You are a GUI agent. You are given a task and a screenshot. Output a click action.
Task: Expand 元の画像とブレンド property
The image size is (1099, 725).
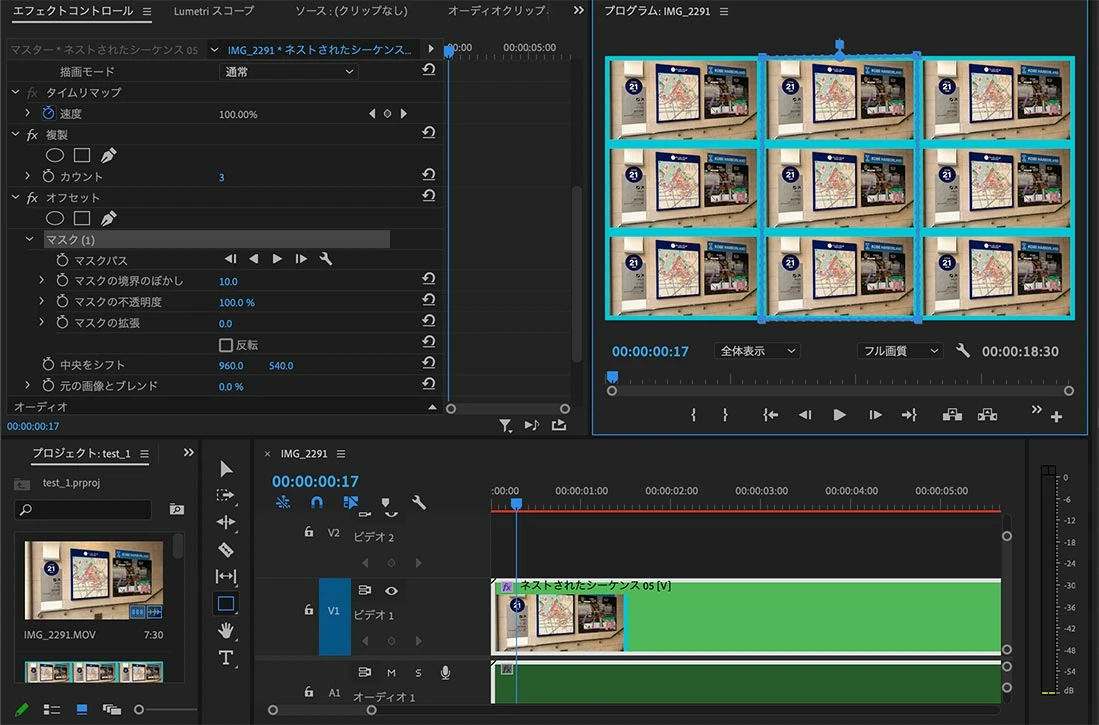coord(27,385)
